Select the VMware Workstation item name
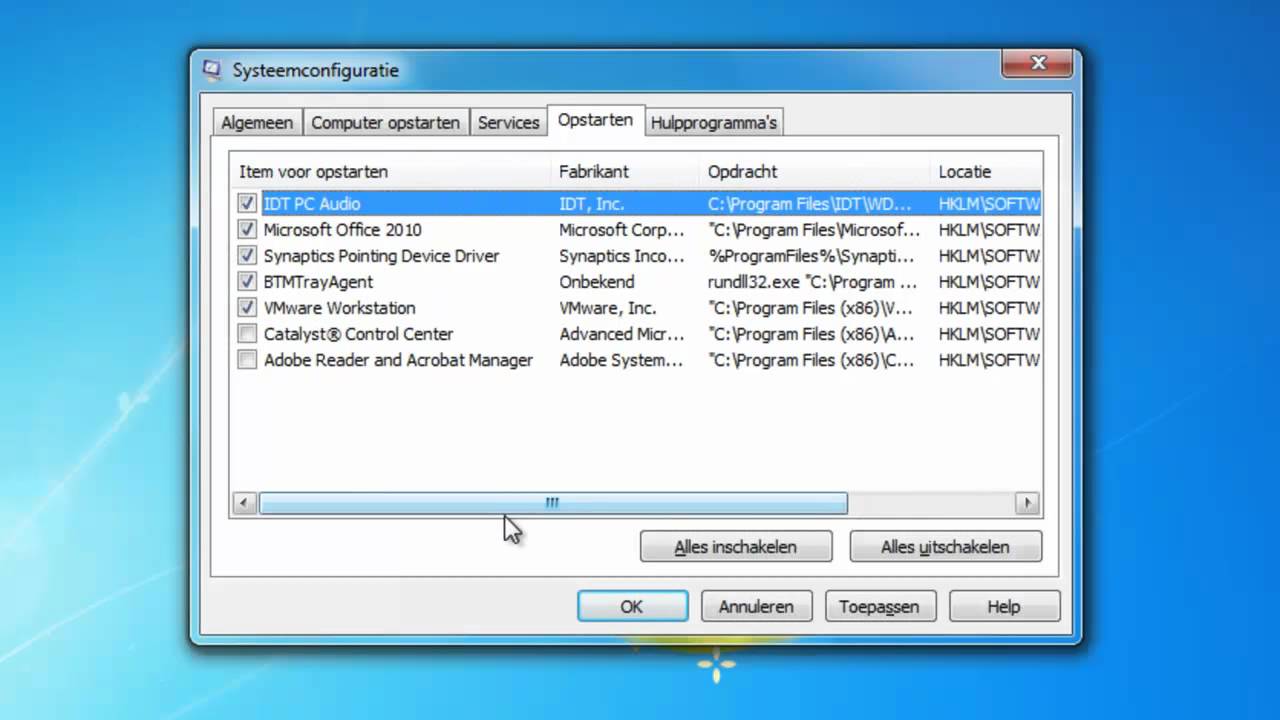Image resolution: width=1280 pixels, height=720 pixels. click(340, 308)
